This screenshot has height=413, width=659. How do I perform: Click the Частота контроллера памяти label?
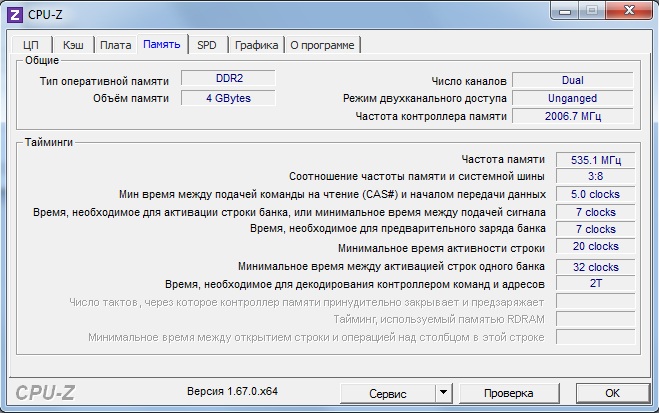(431, 116)
